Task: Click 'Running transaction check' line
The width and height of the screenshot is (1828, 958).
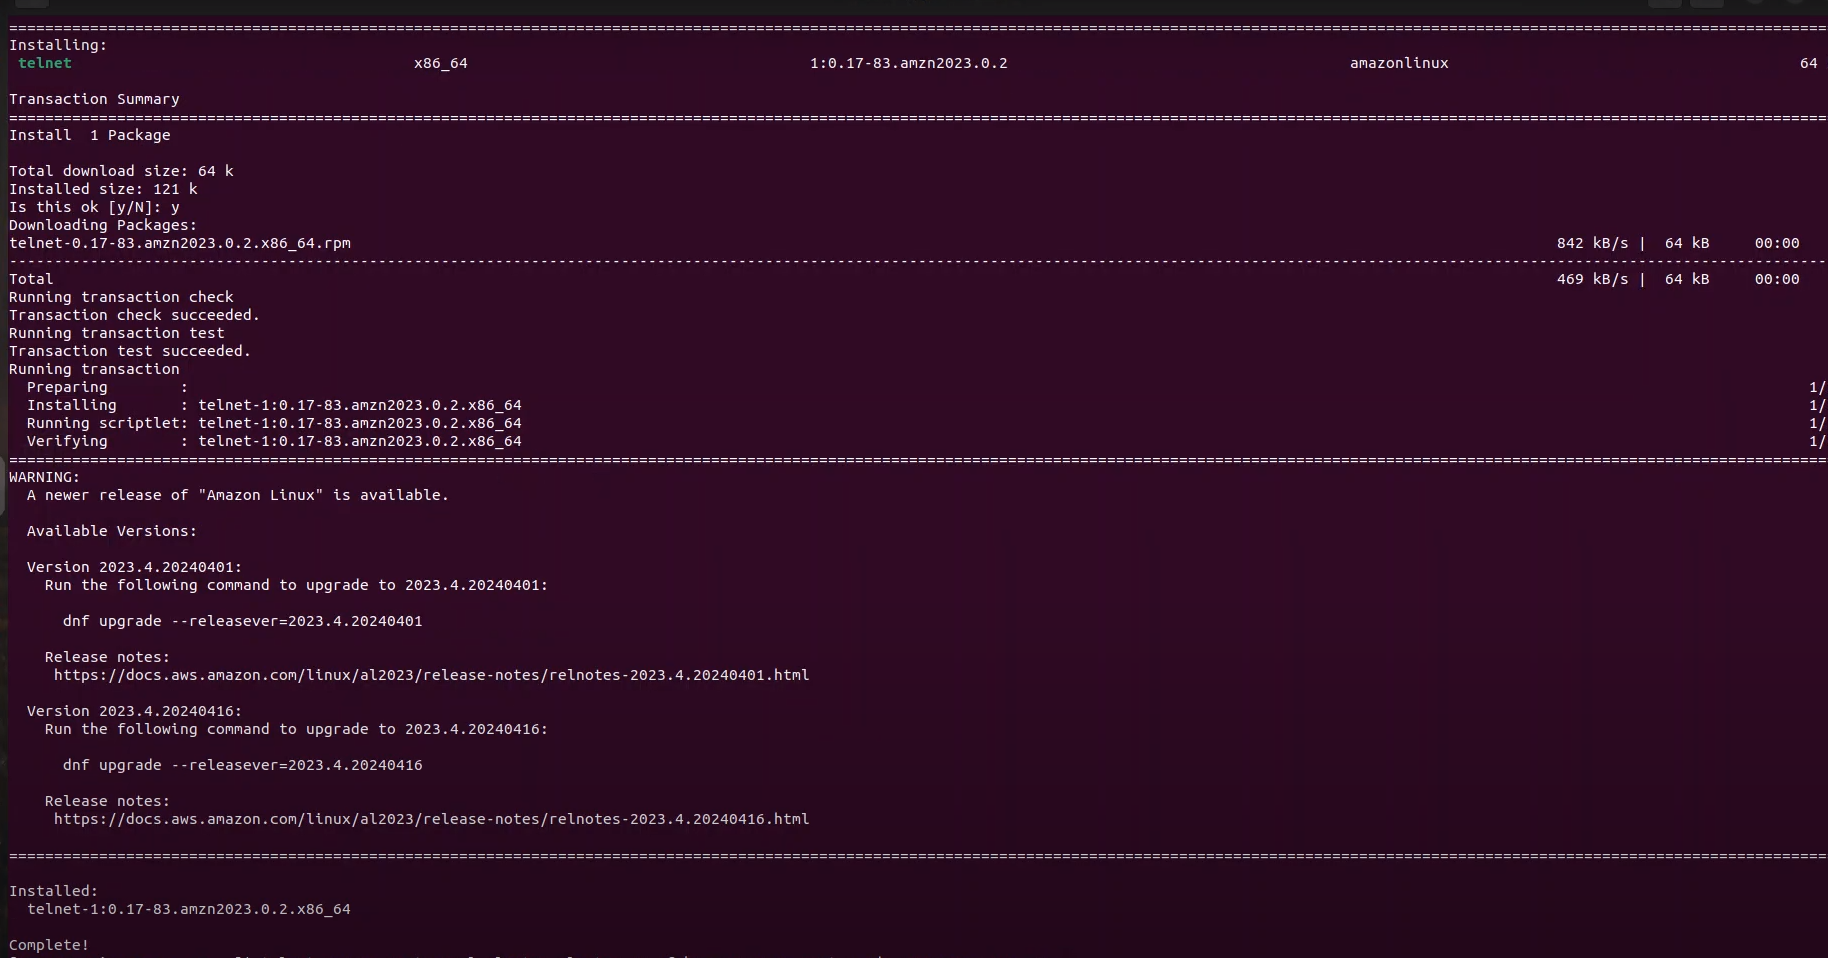Action: point(121,297)
